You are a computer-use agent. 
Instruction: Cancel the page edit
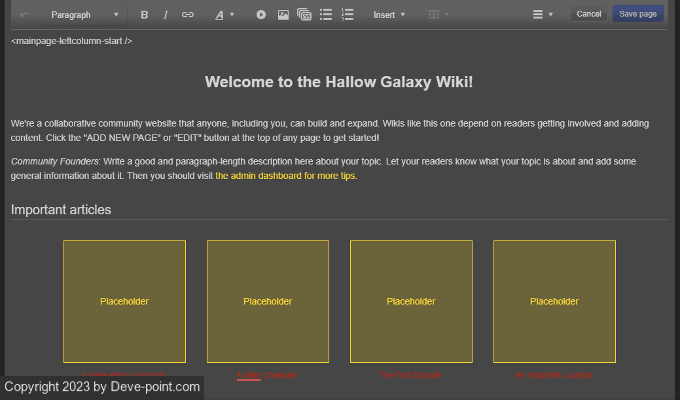point(589,14)
